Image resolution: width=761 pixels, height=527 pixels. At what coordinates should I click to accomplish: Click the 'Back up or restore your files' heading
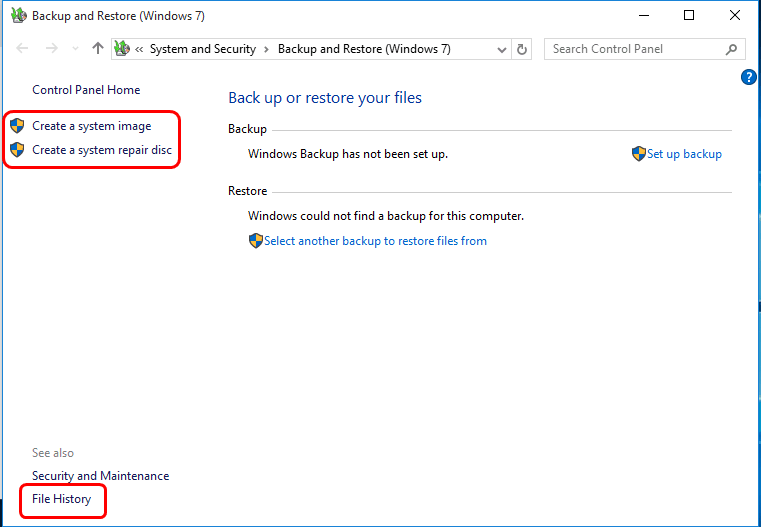point(325,98)
